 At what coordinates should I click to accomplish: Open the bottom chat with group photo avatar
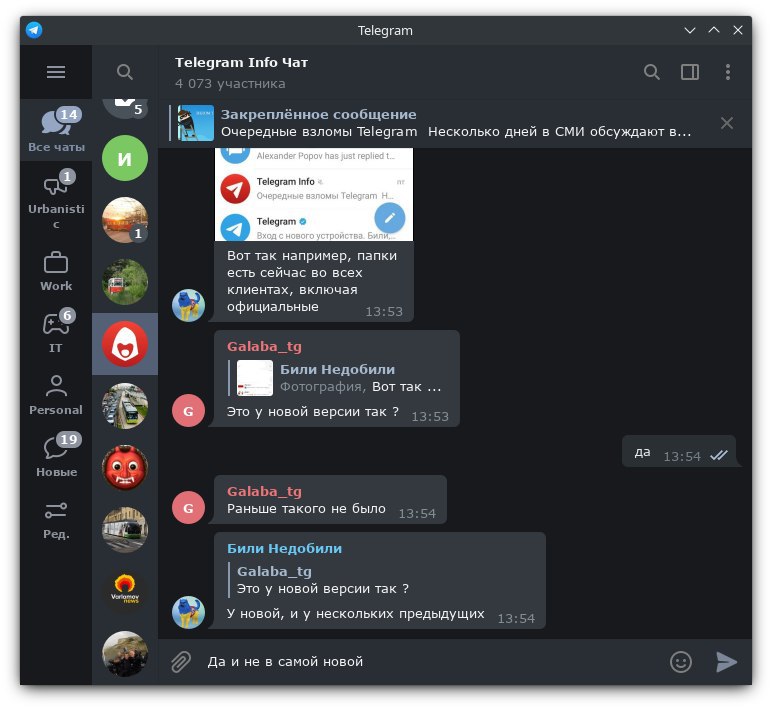(125, 654)
